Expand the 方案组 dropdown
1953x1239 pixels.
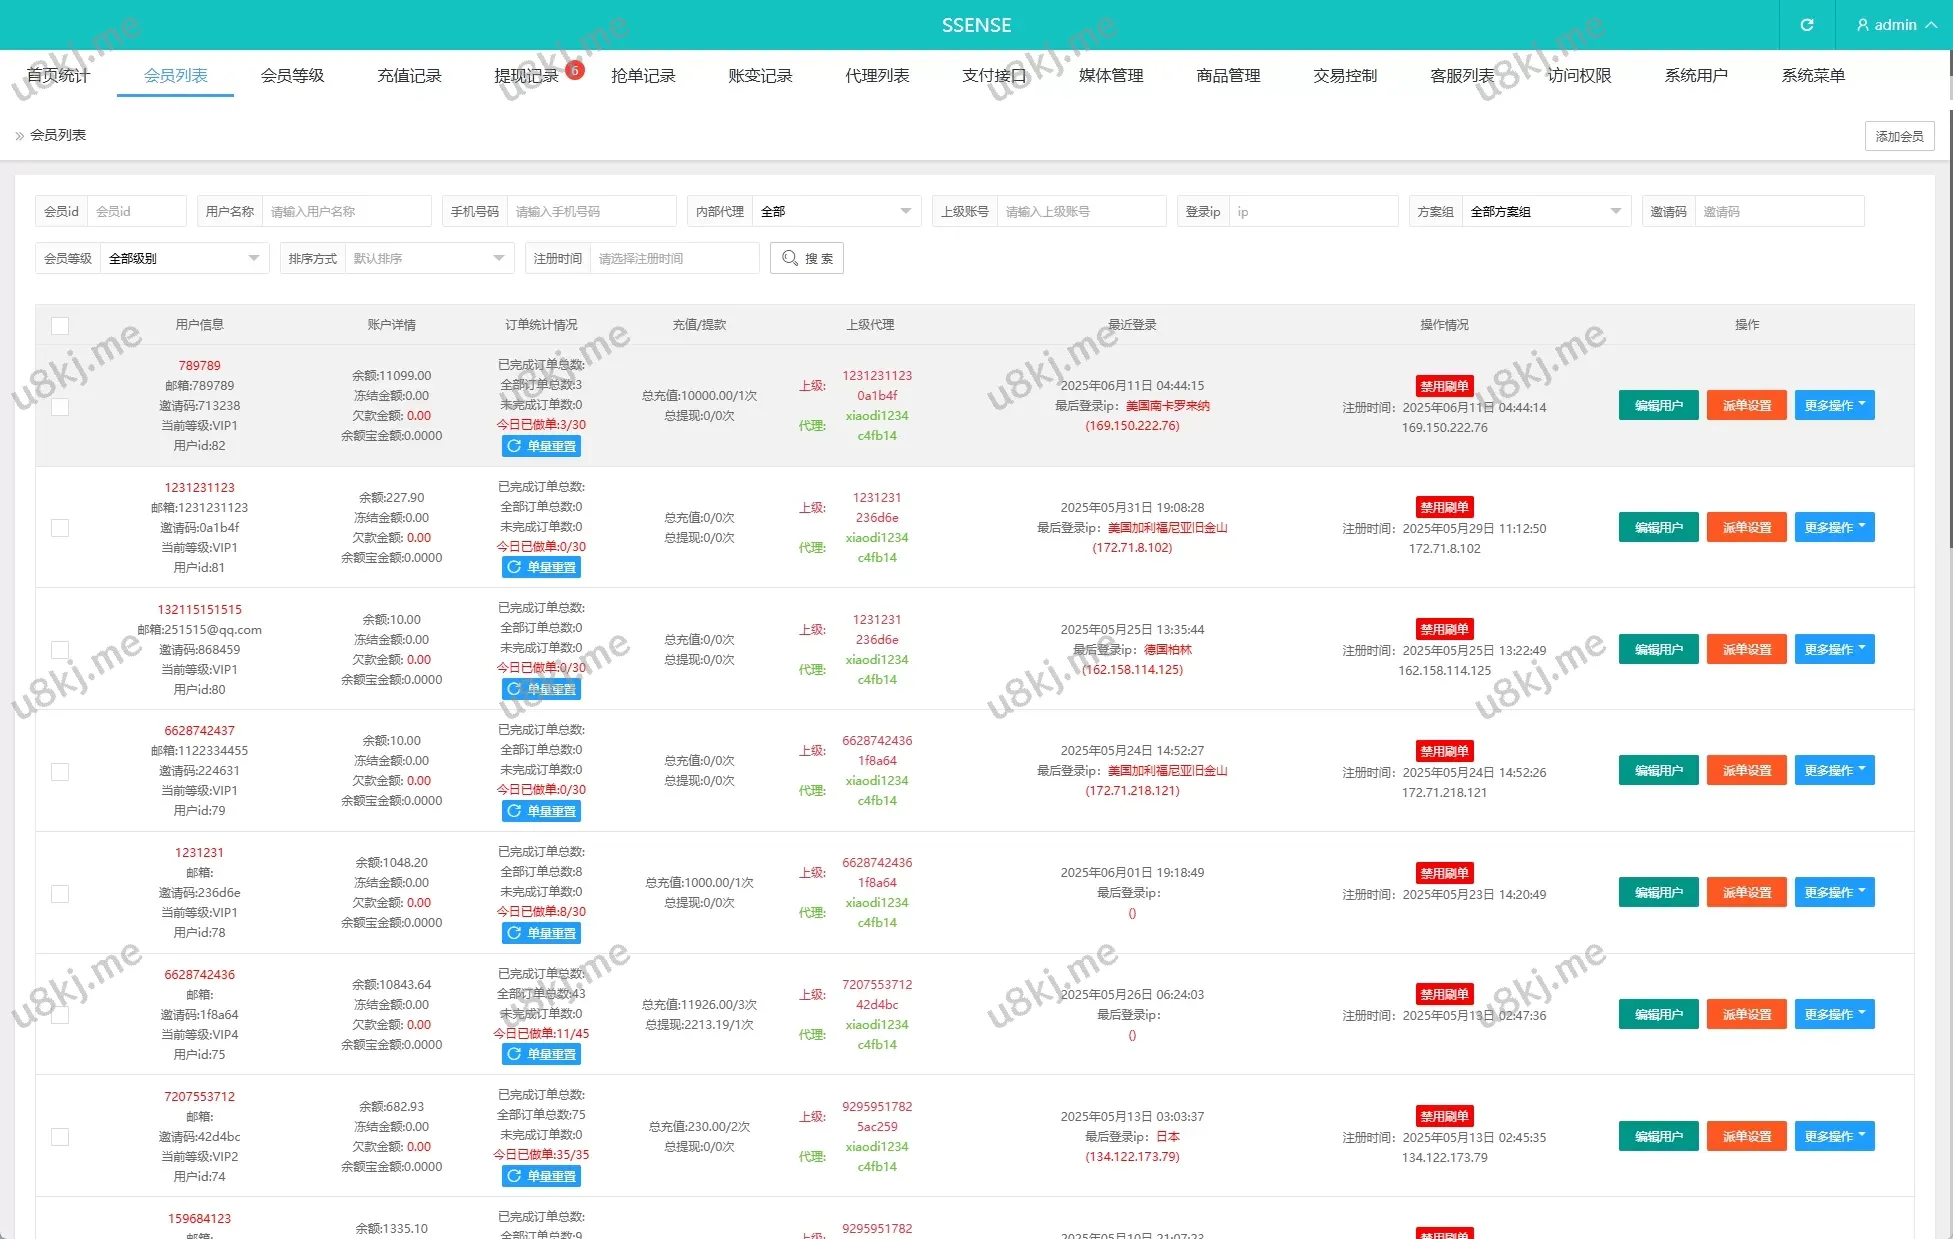pos(1545,211)
